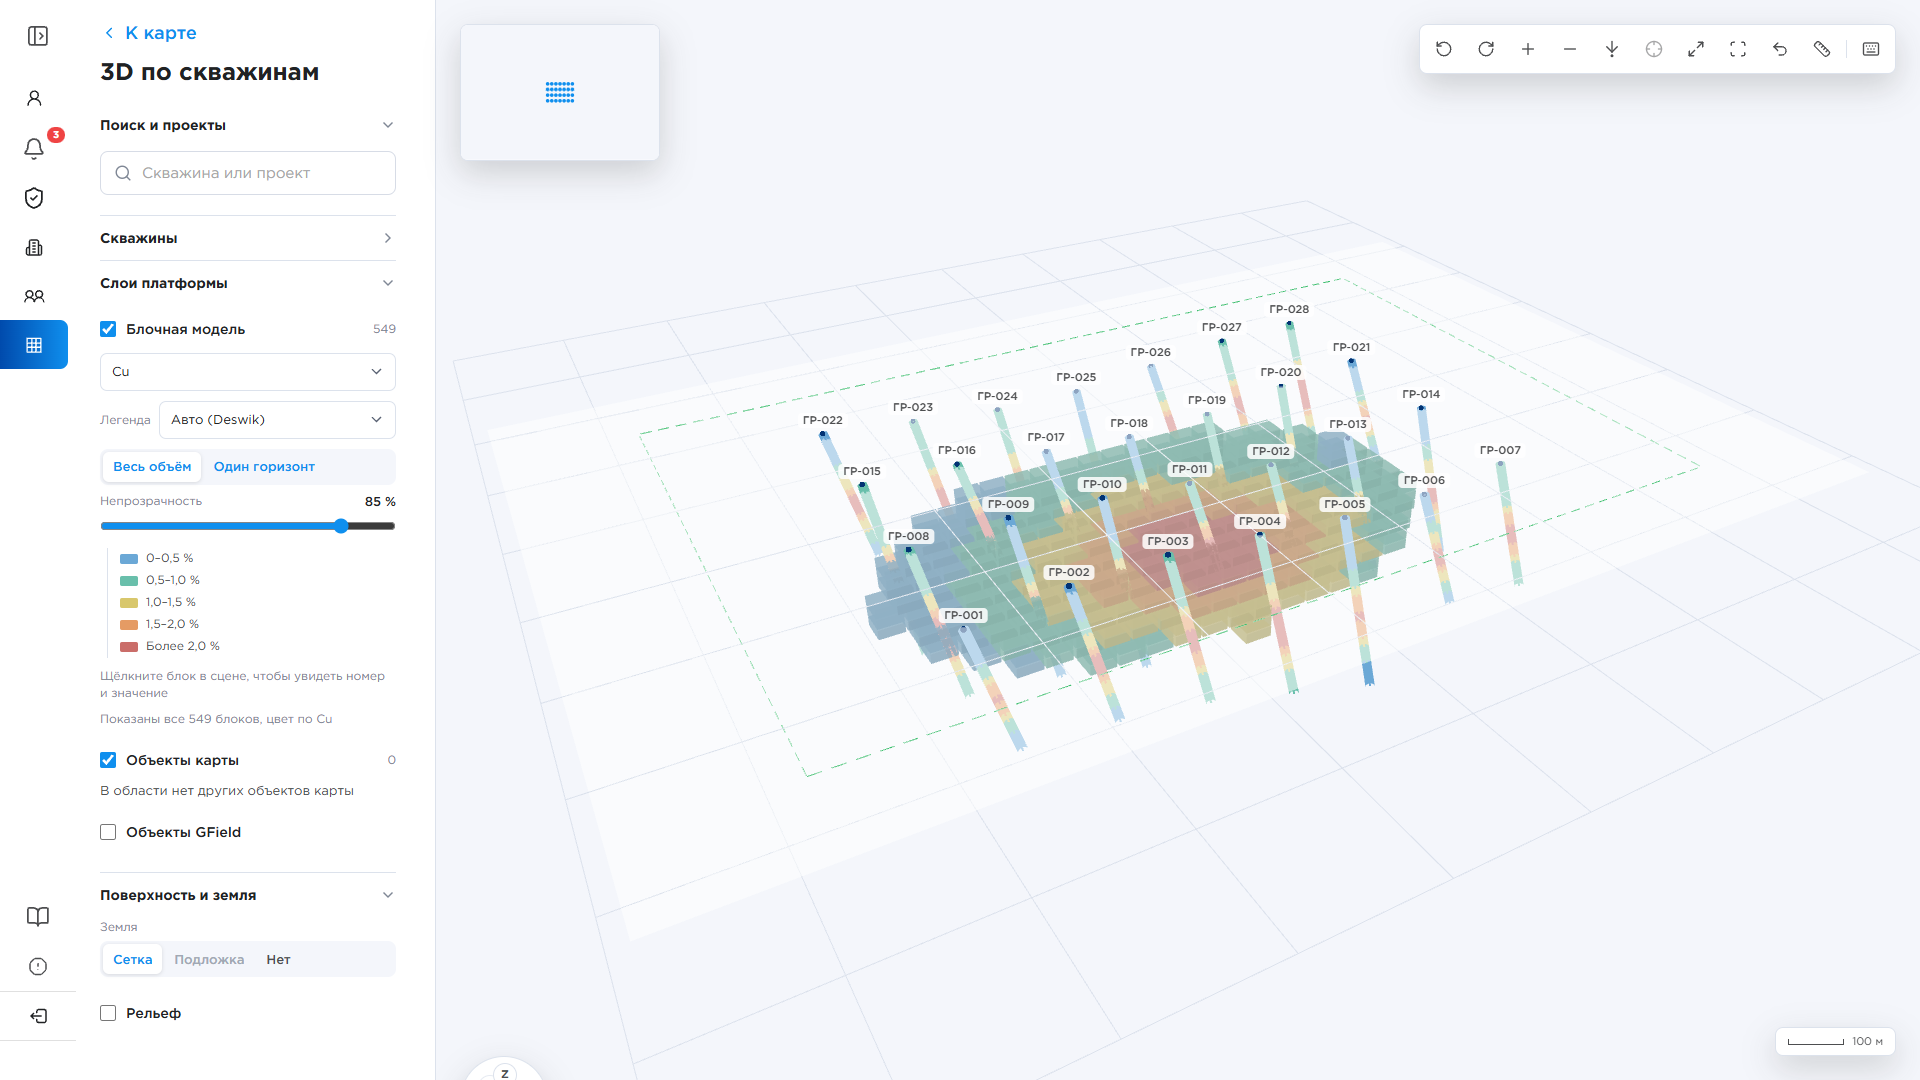Select the Сетка ground tab
This screenshot has height=1080, width=1920.
coord(133,959)
